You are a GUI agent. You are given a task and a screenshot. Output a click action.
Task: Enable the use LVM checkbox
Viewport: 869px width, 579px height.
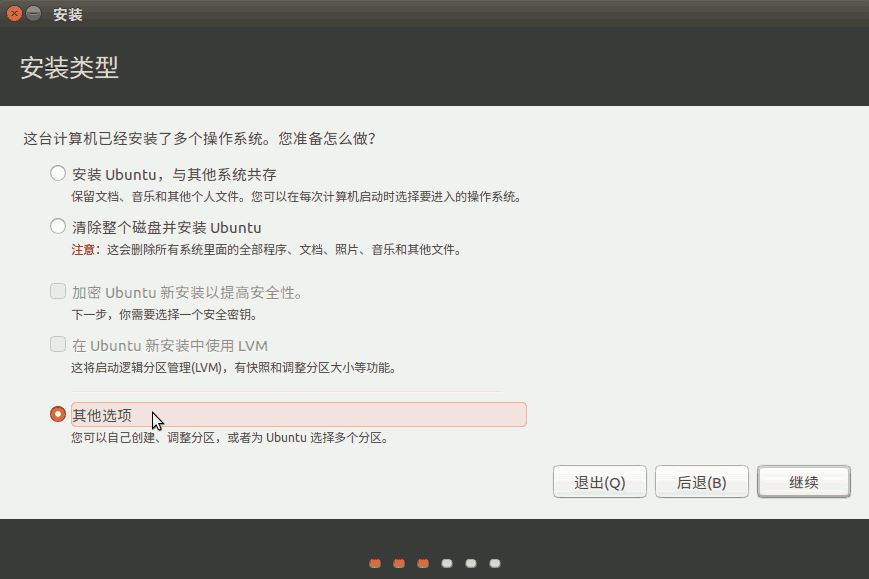(x=58, y=344)
